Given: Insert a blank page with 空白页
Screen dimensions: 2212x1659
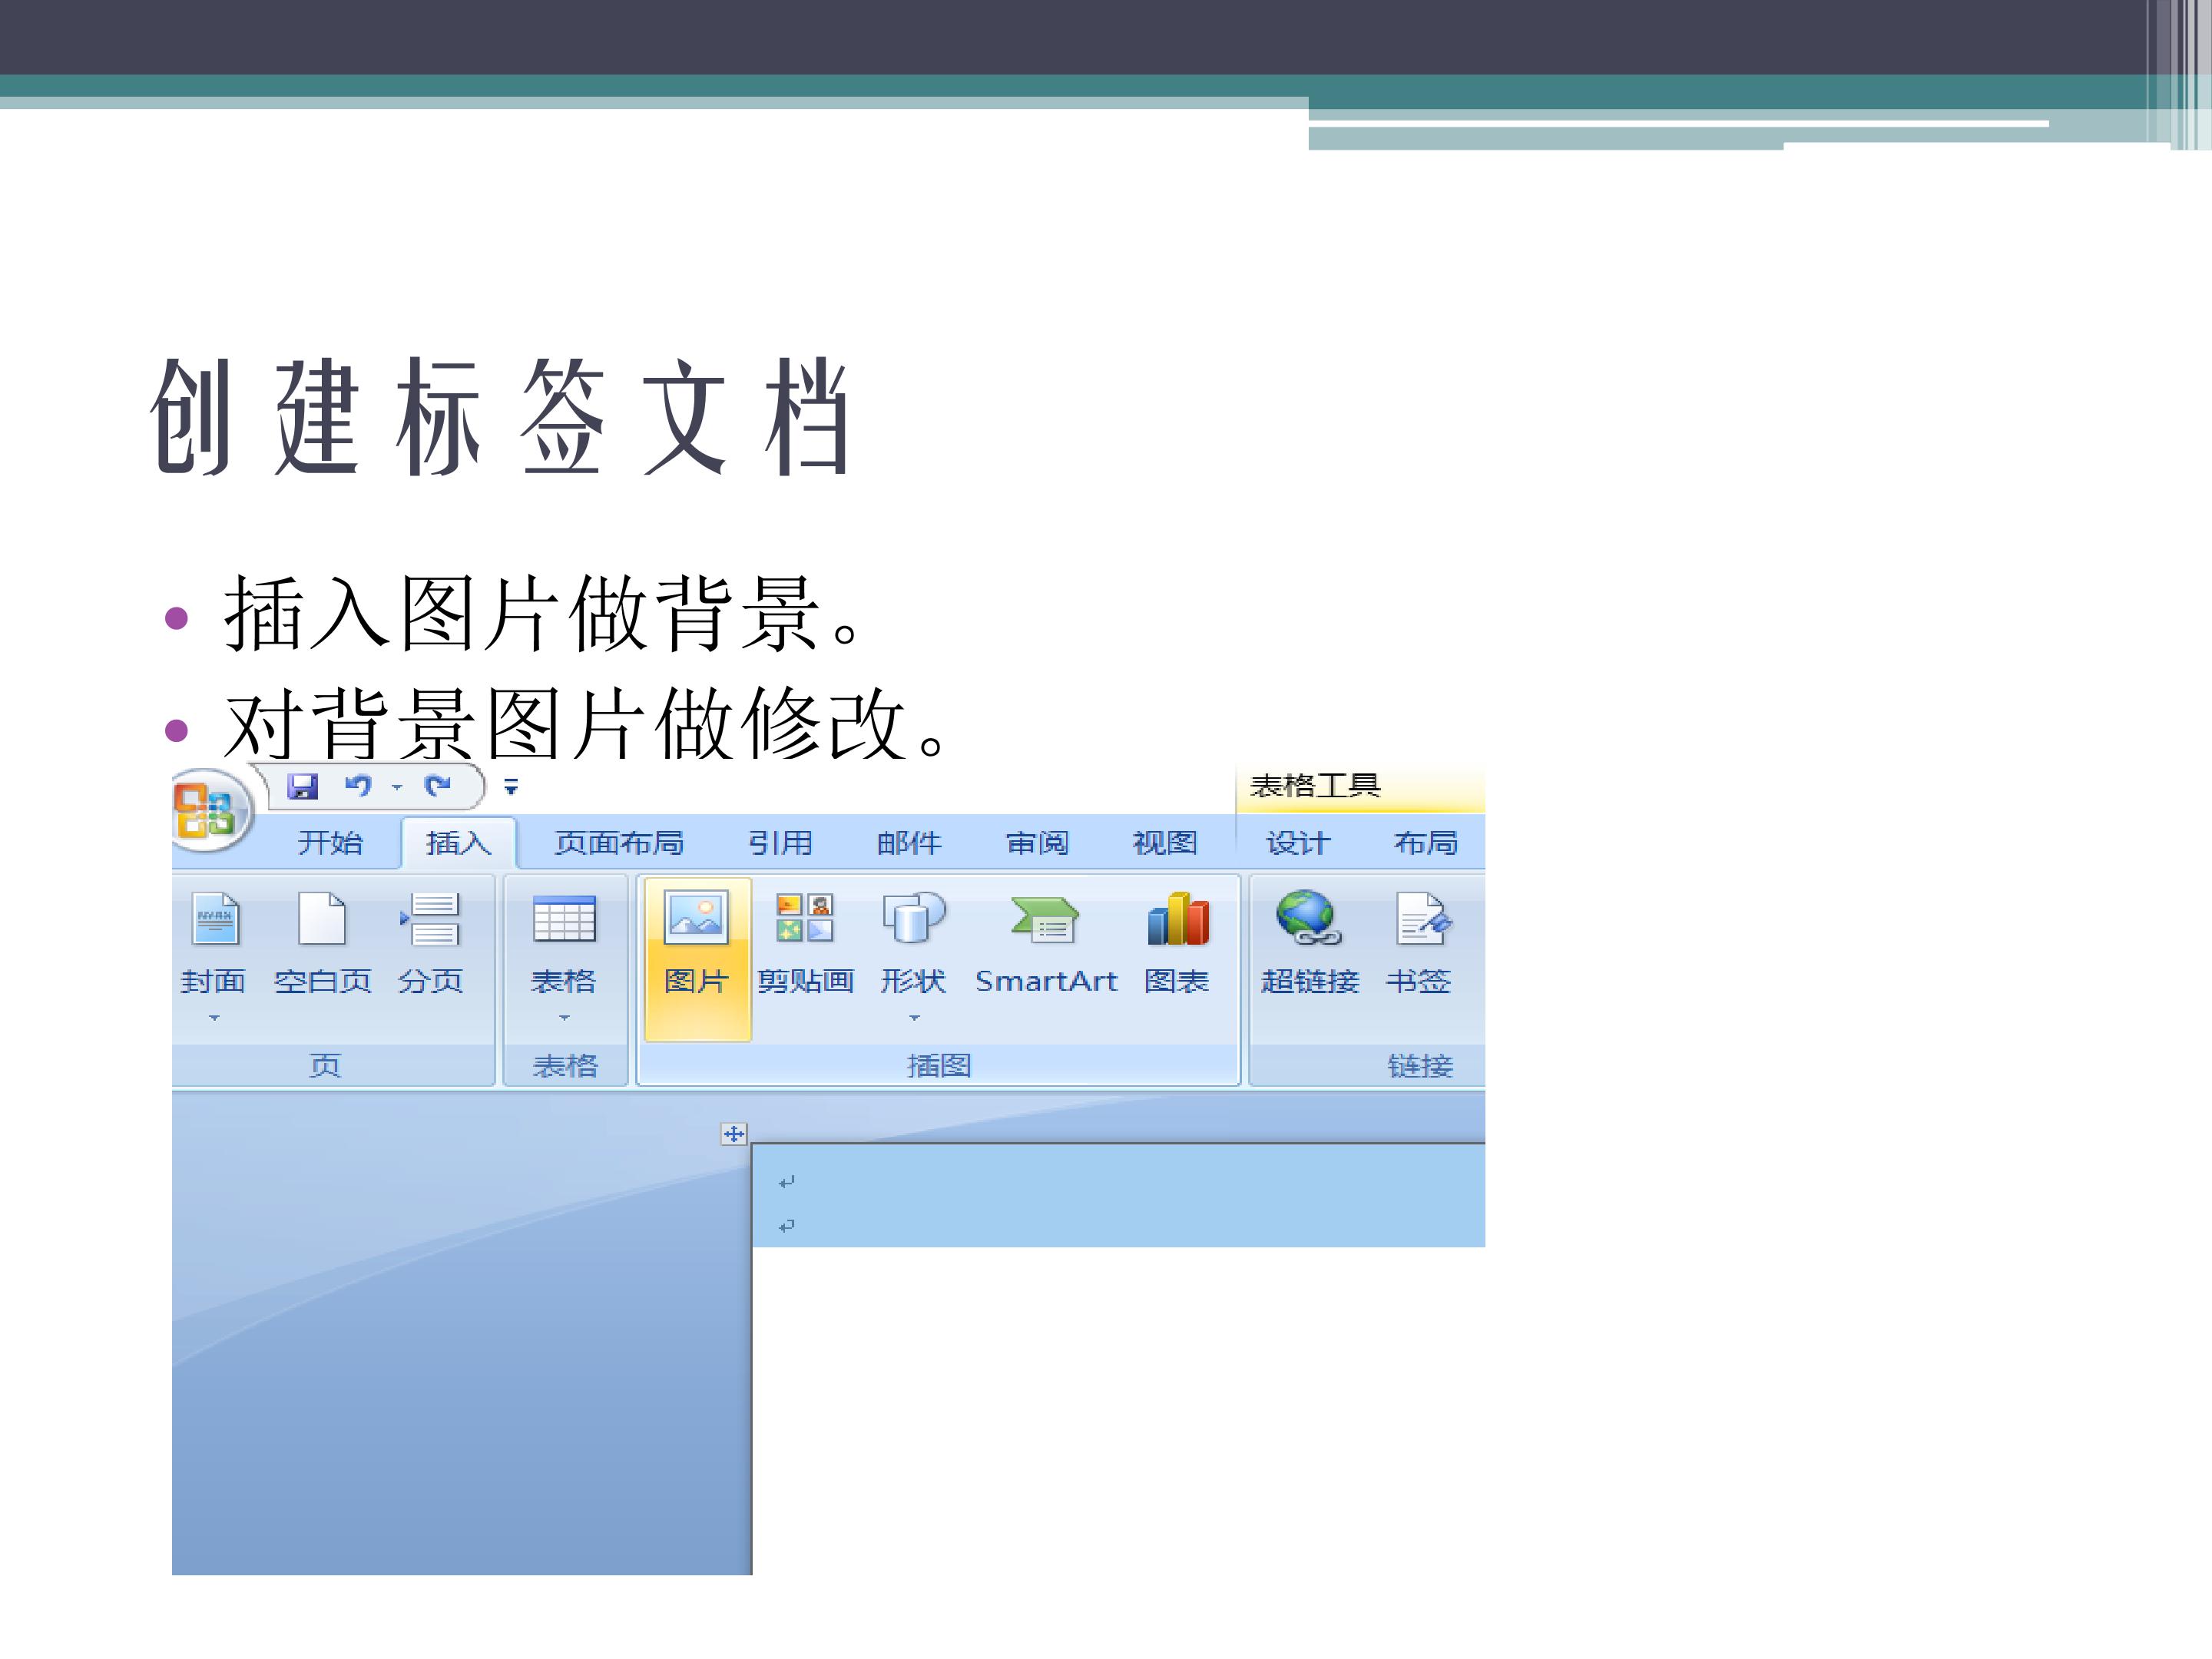Looking at the screenshot, I should (x=322, y=945).
